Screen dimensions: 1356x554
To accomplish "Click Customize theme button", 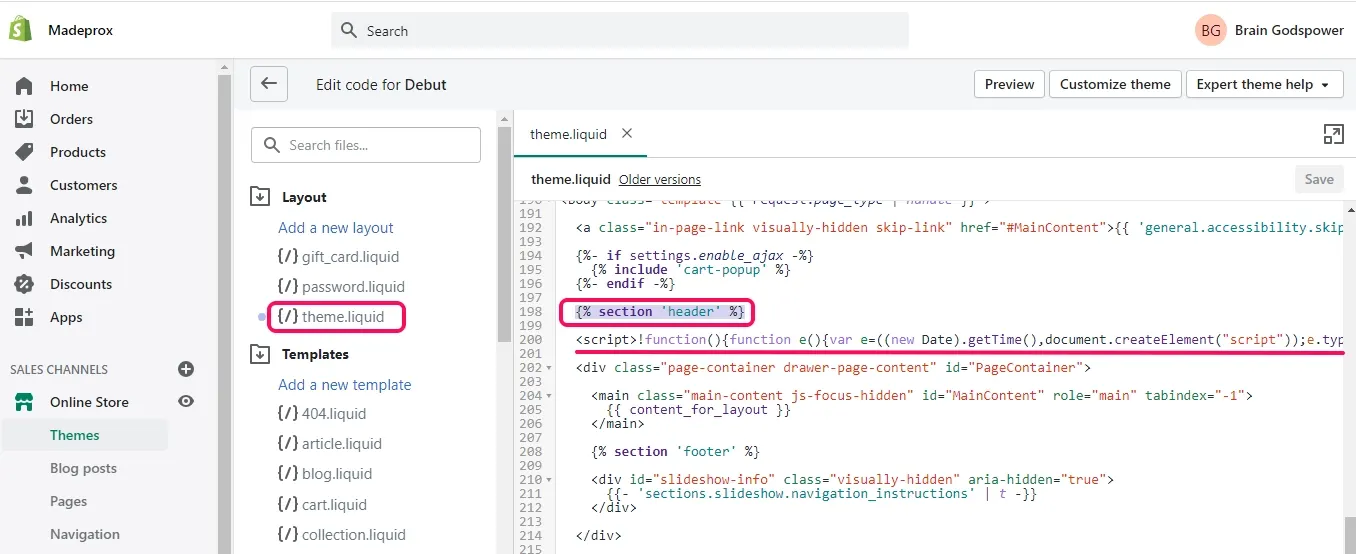I will click(1115, 84).
